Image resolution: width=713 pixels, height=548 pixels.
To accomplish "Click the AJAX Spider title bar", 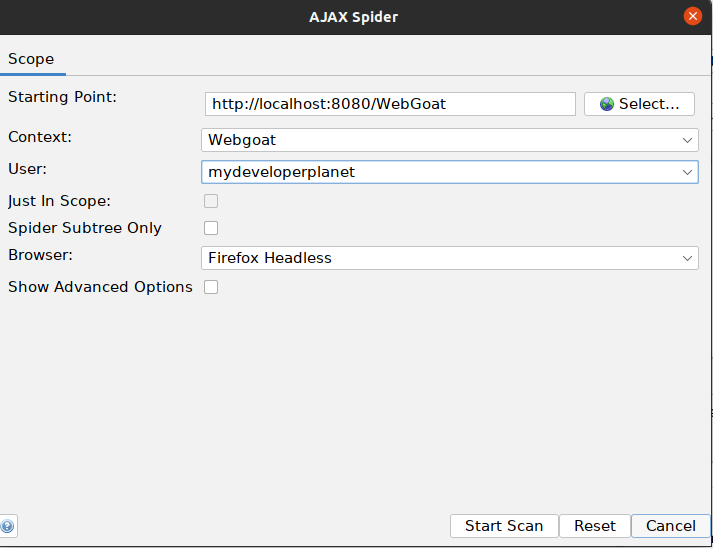I will pos(356,16).
